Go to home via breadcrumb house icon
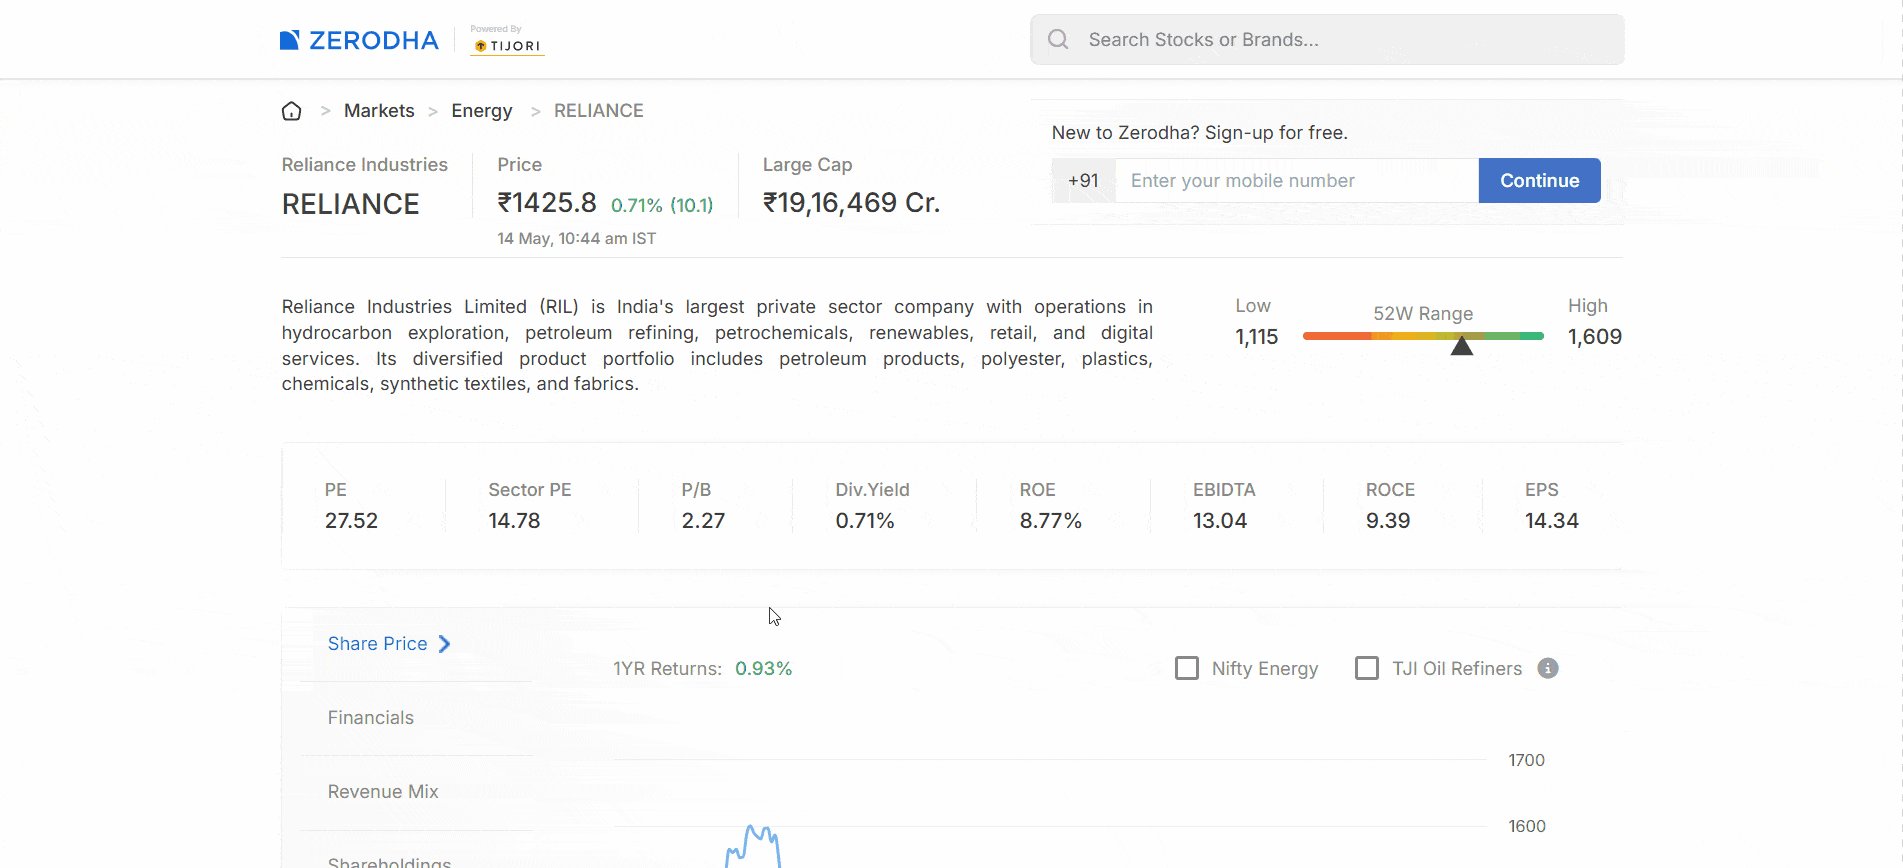Image resolution: width=1903 pixels, height=868 pixels. [x=291, y=111]
